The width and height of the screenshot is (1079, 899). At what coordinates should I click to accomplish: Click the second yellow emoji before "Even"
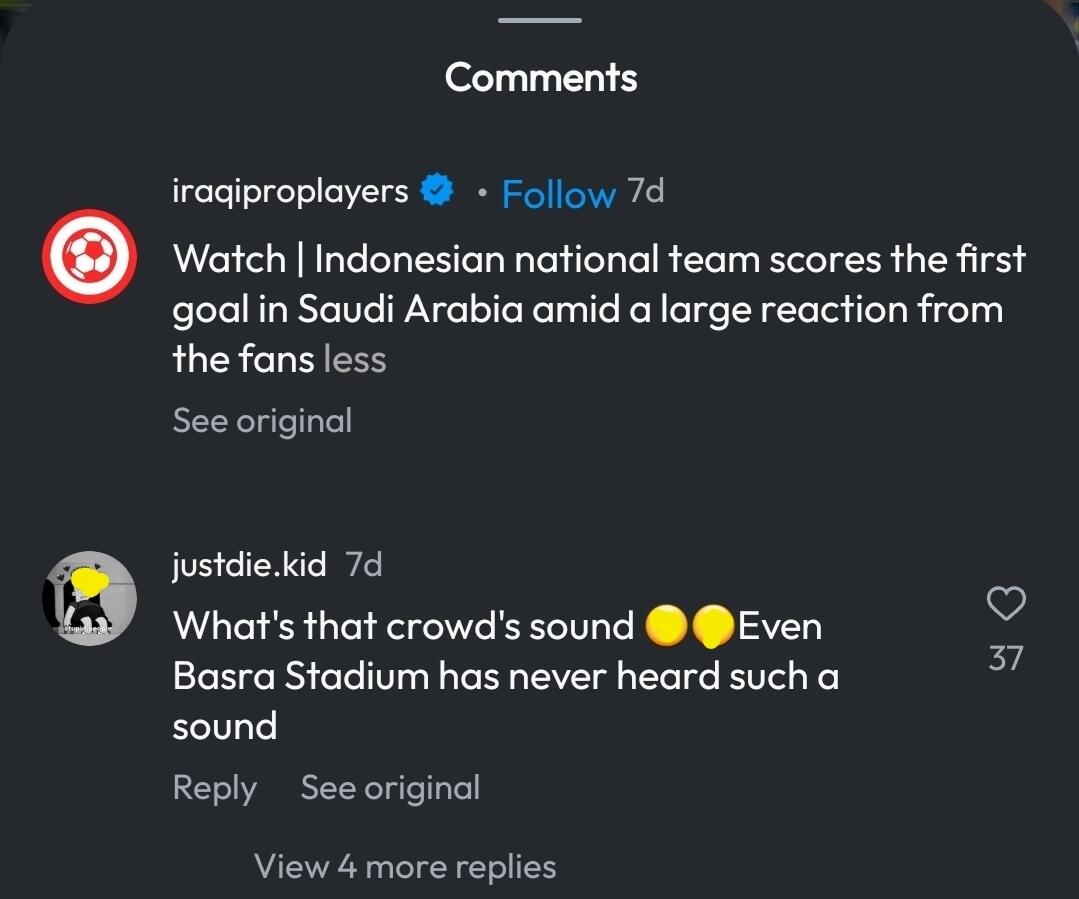[x=711, y=627]
